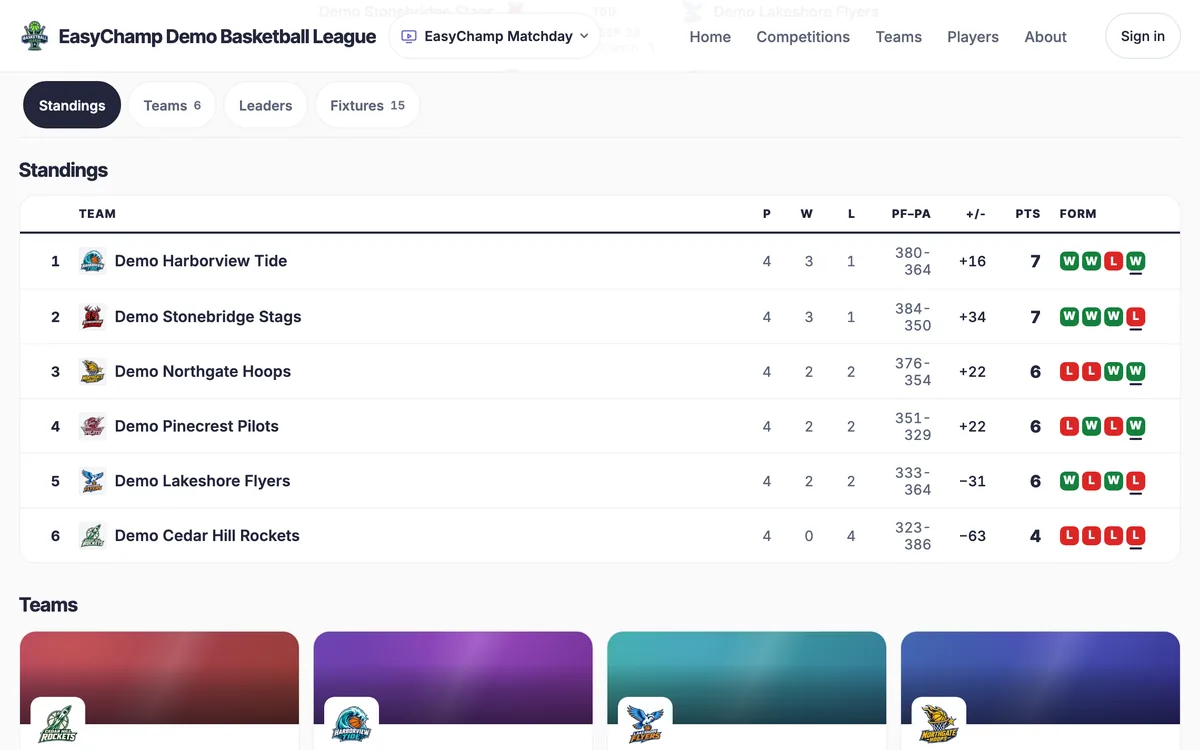1200x750 pixels.
Task: Click the 323-386 score value
Action: point(913,536)
